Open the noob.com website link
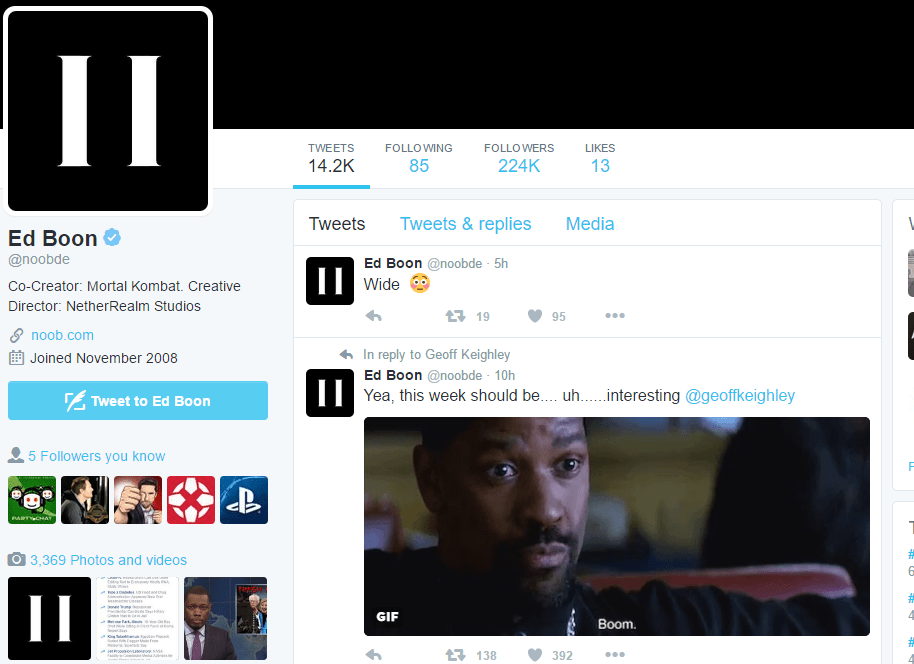Image resolution: width=914 pixels, height=664 pixels. (x=62, y=335)
